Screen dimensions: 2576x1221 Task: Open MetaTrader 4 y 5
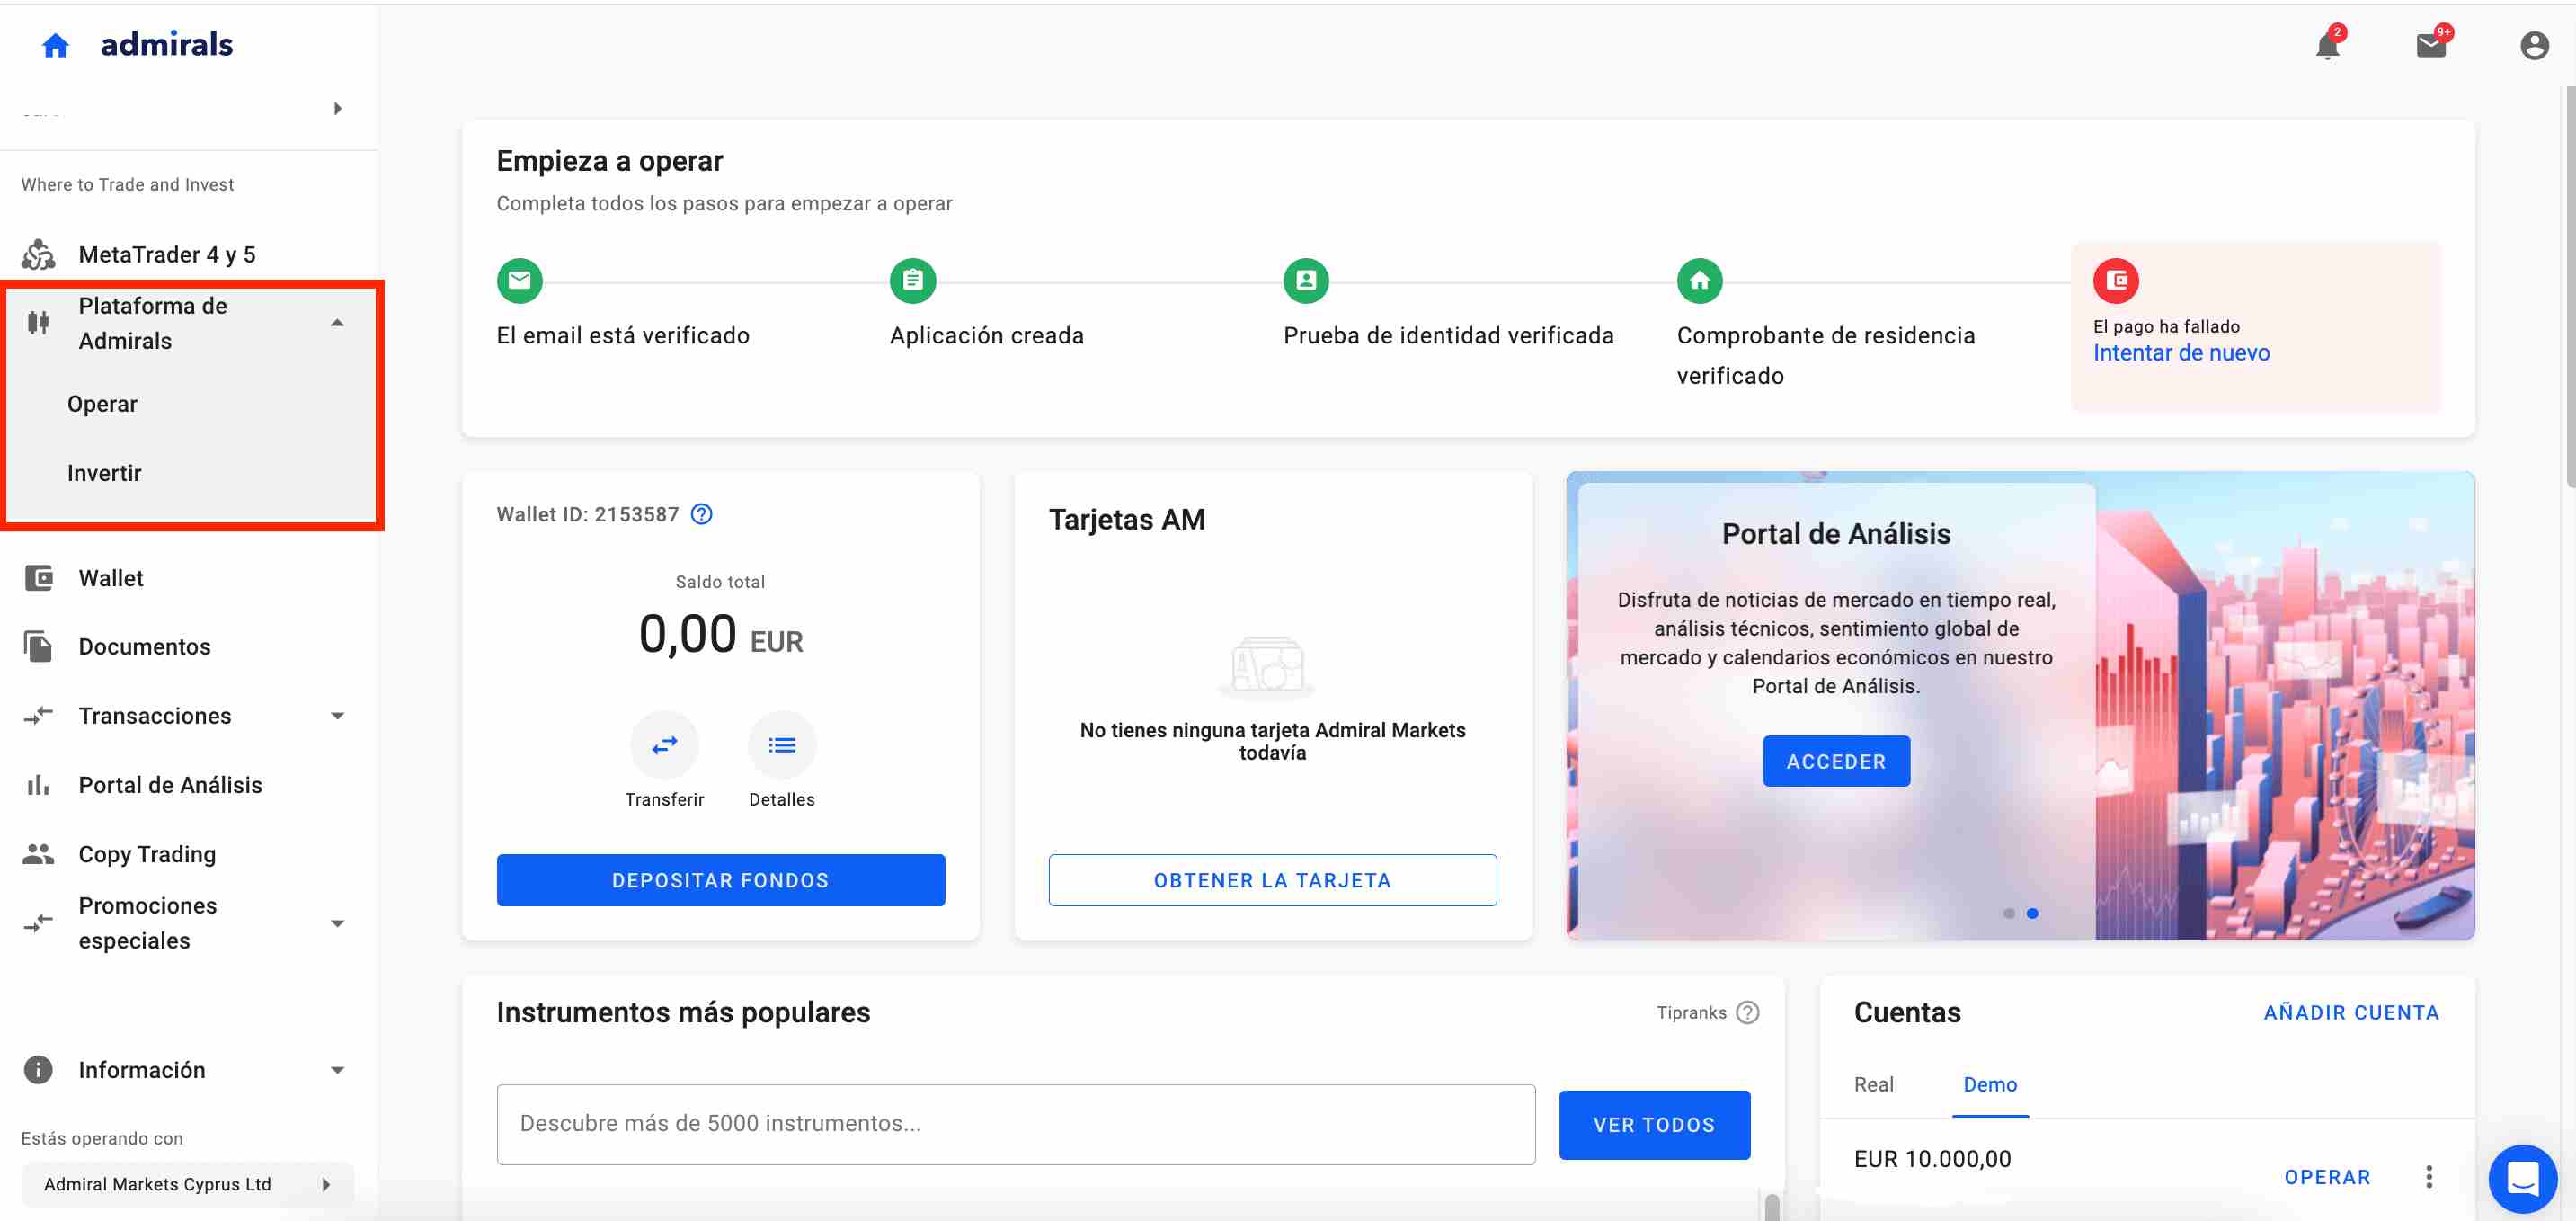point(167,255)
